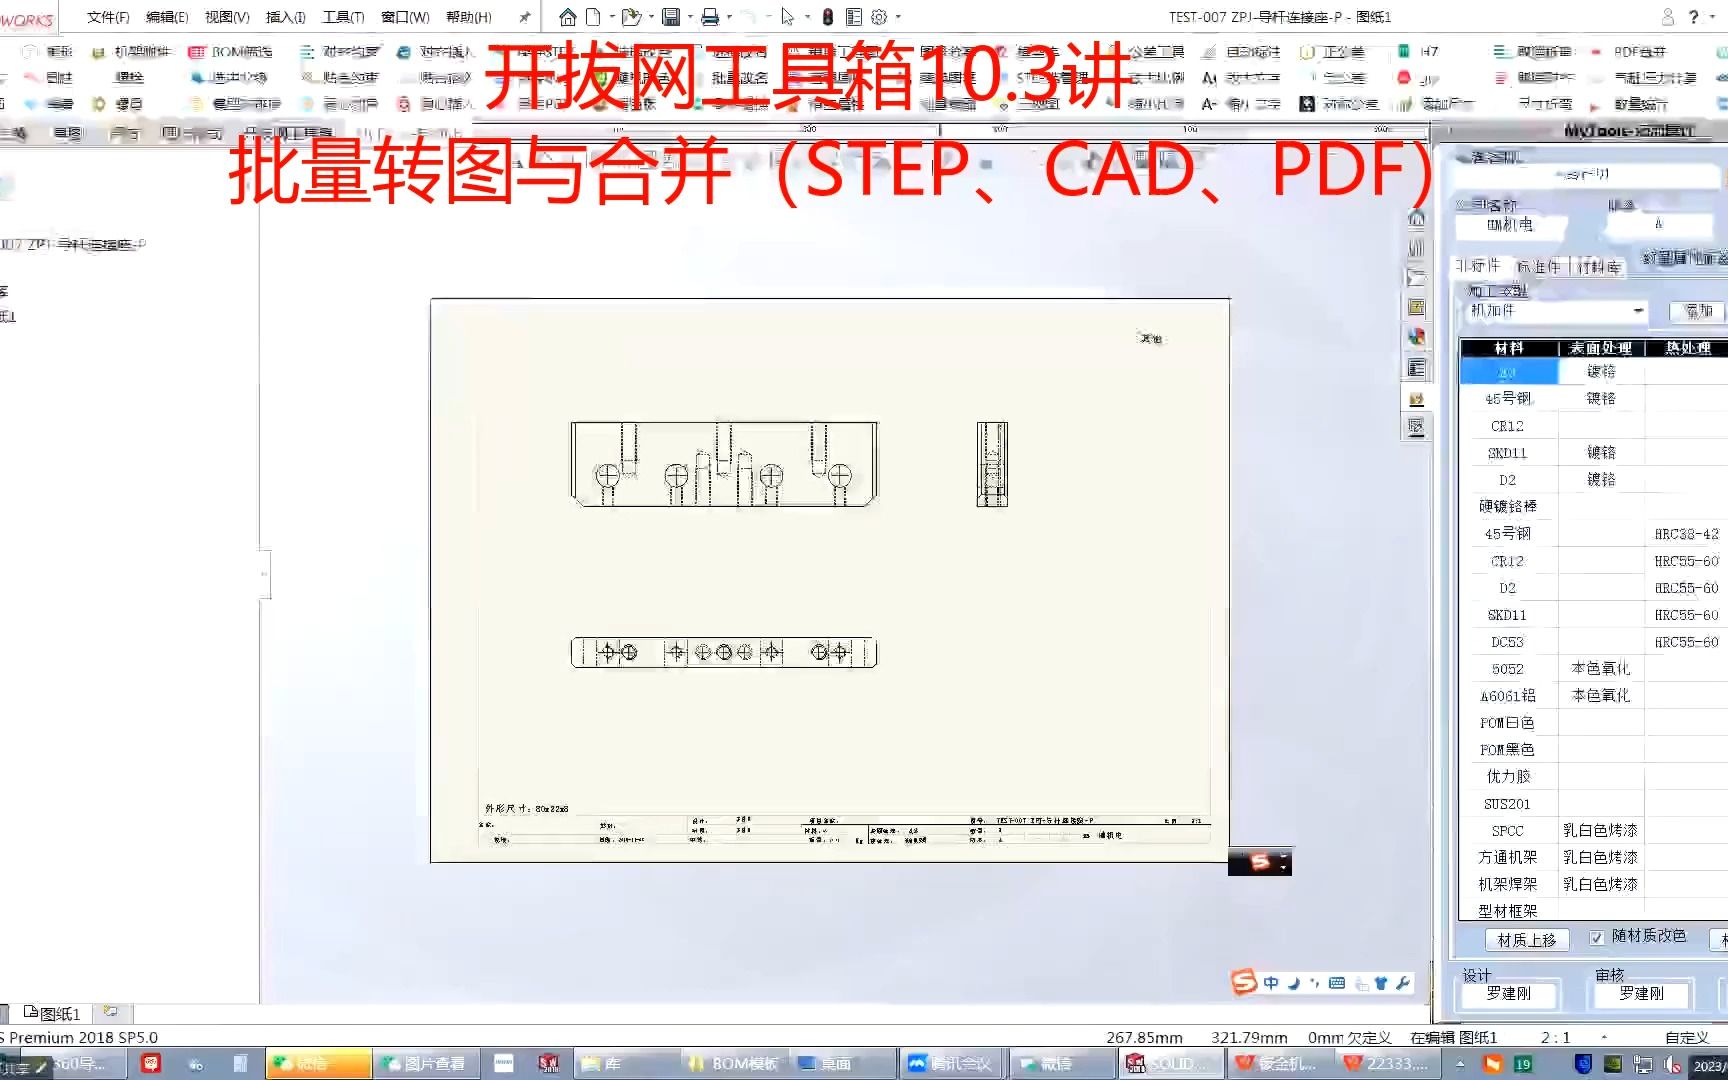The height and width of the screenshot is (1080, 1728).
Task: Open a file using the Open folder icon
Action: [632, 17]
